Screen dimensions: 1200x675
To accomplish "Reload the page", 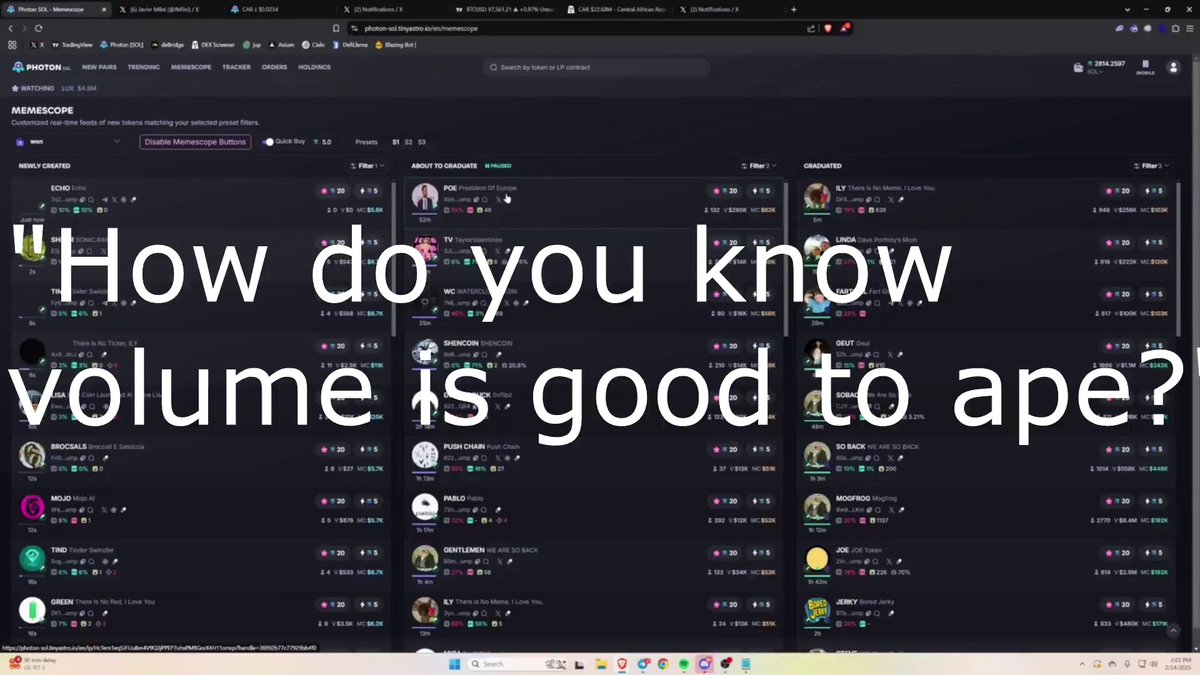I will click(38, 28).
